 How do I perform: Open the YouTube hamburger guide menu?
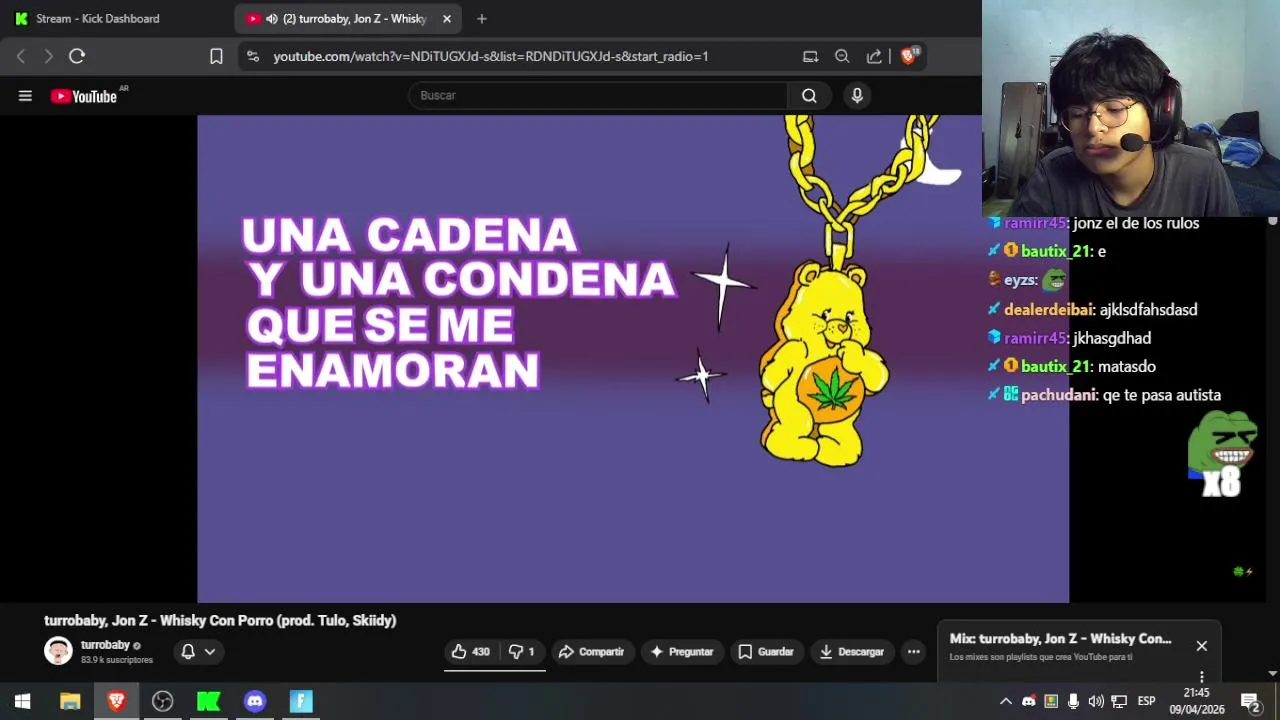[25, 96]
